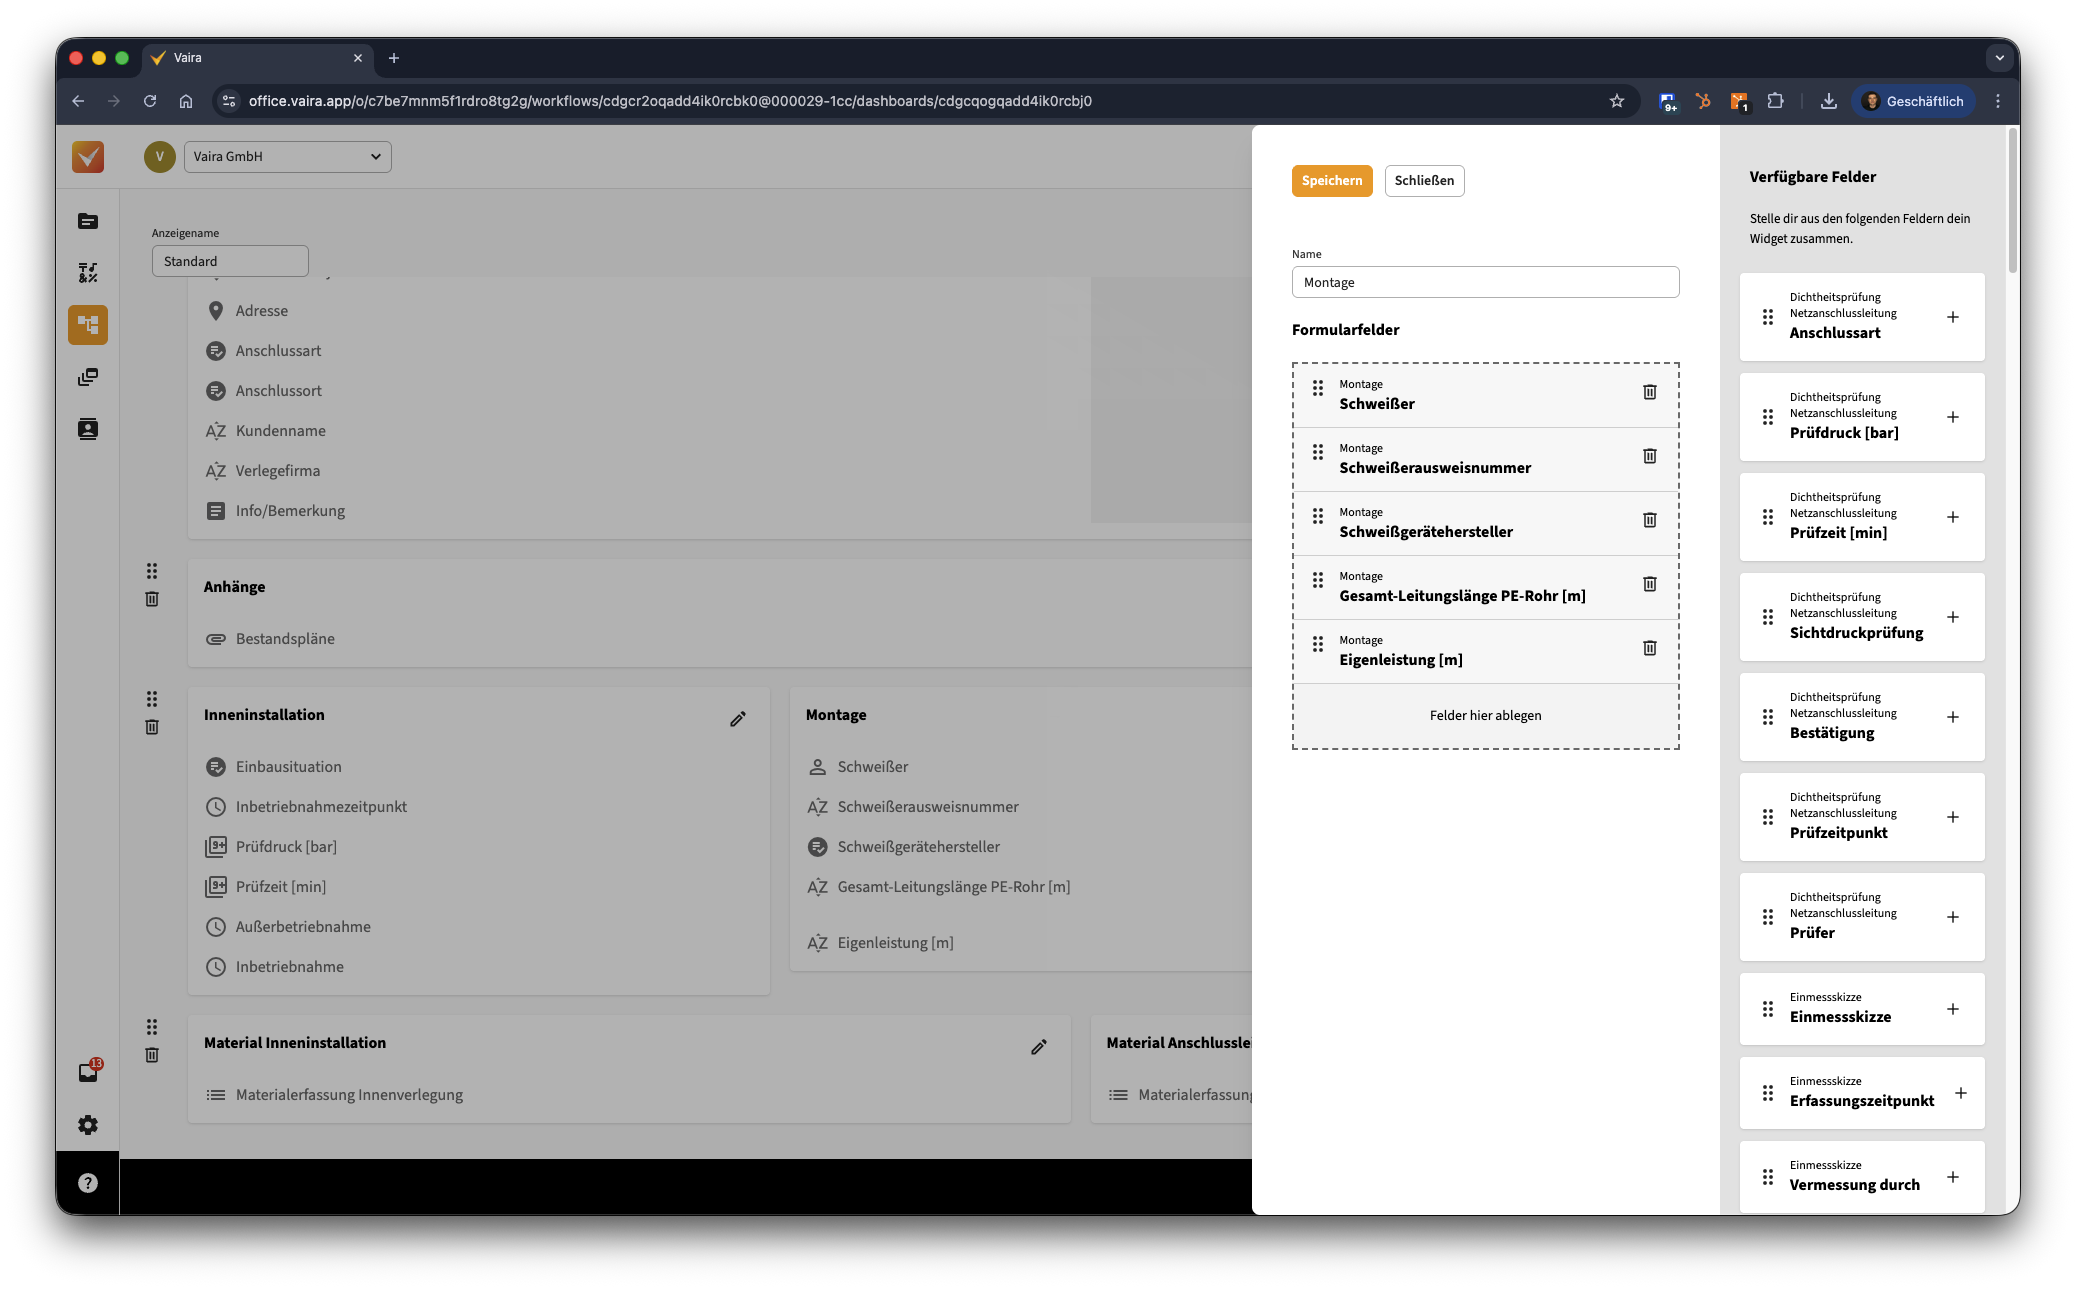Open the inbox icon with notification badge
2076x1289 pixels.
click(88, 1072)
